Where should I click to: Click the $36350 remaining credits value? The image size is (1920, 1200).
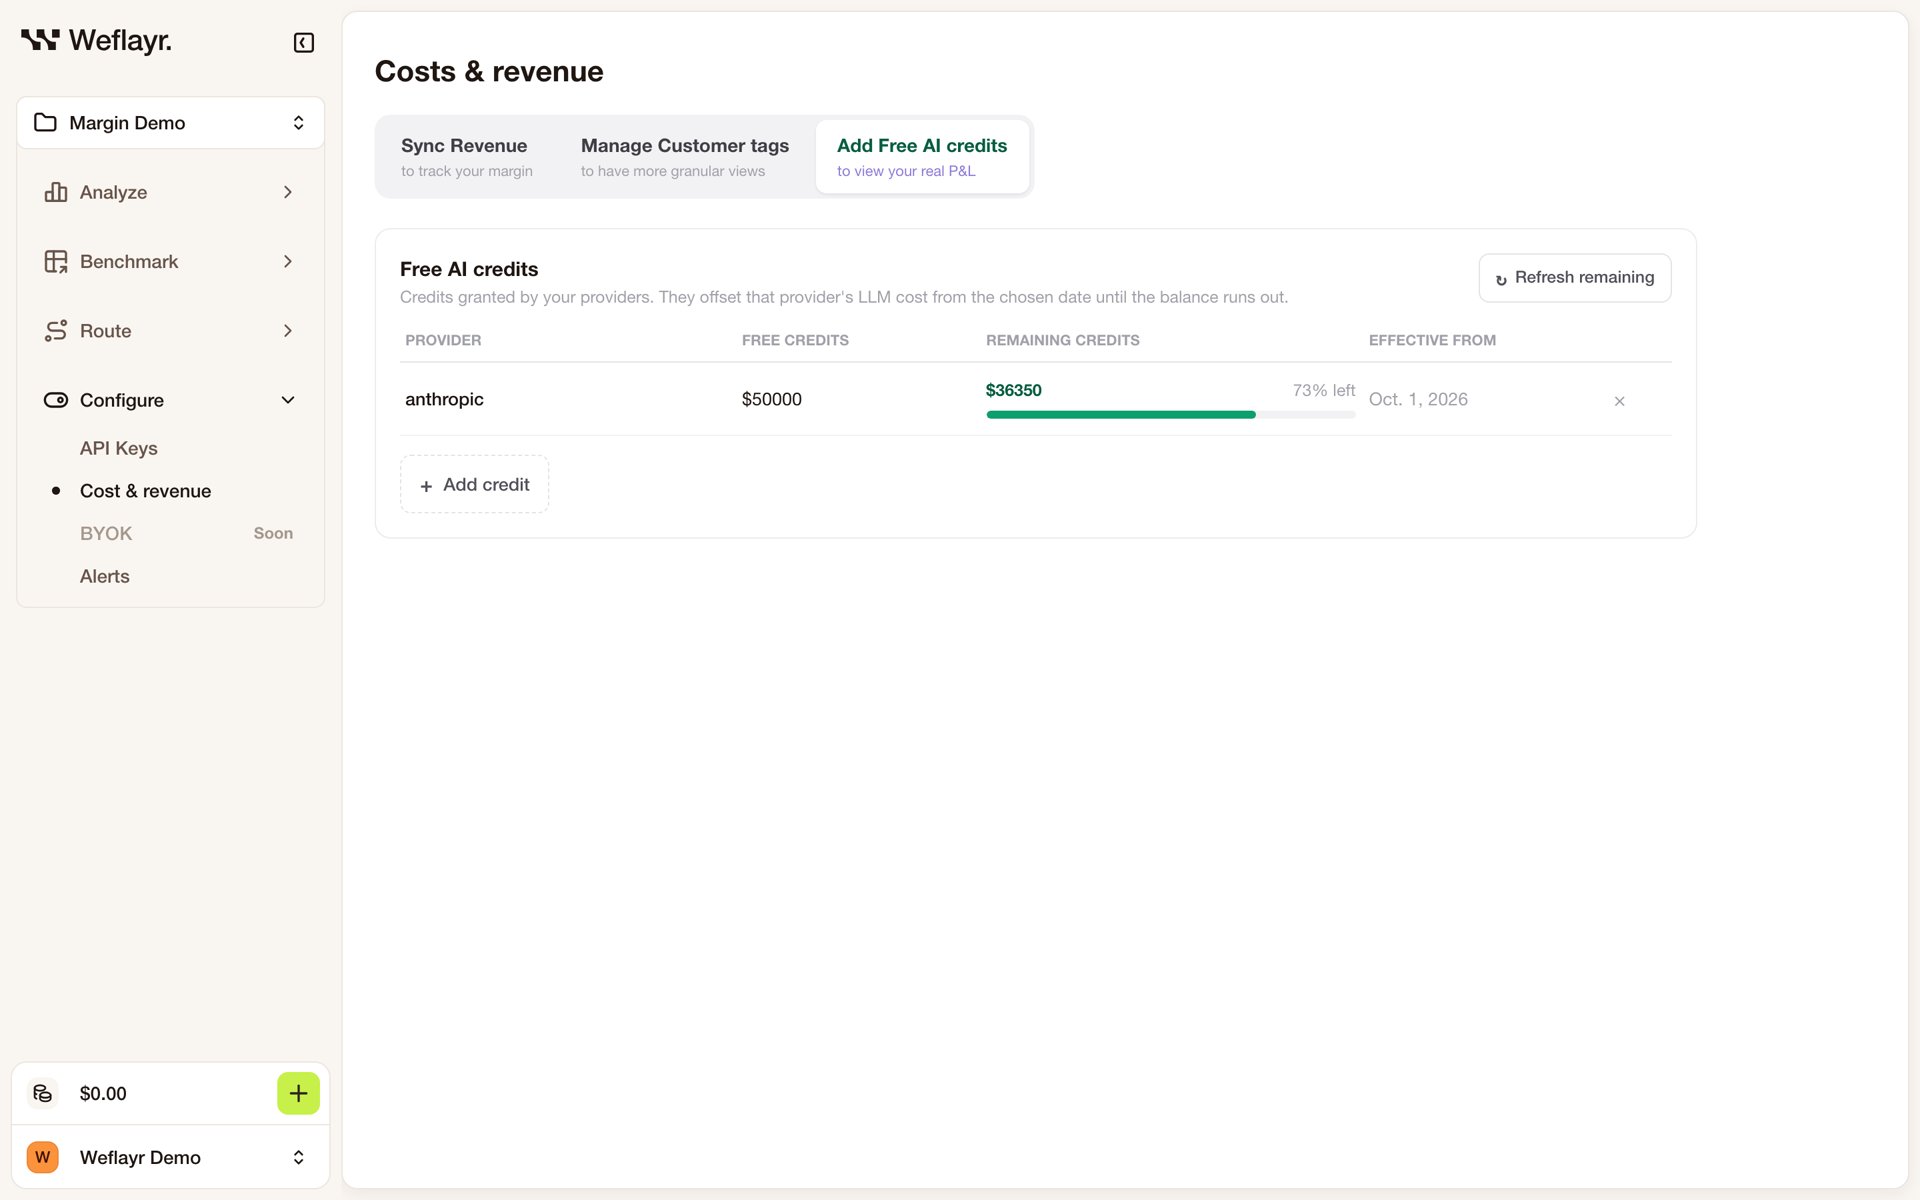click(1013, 390)
